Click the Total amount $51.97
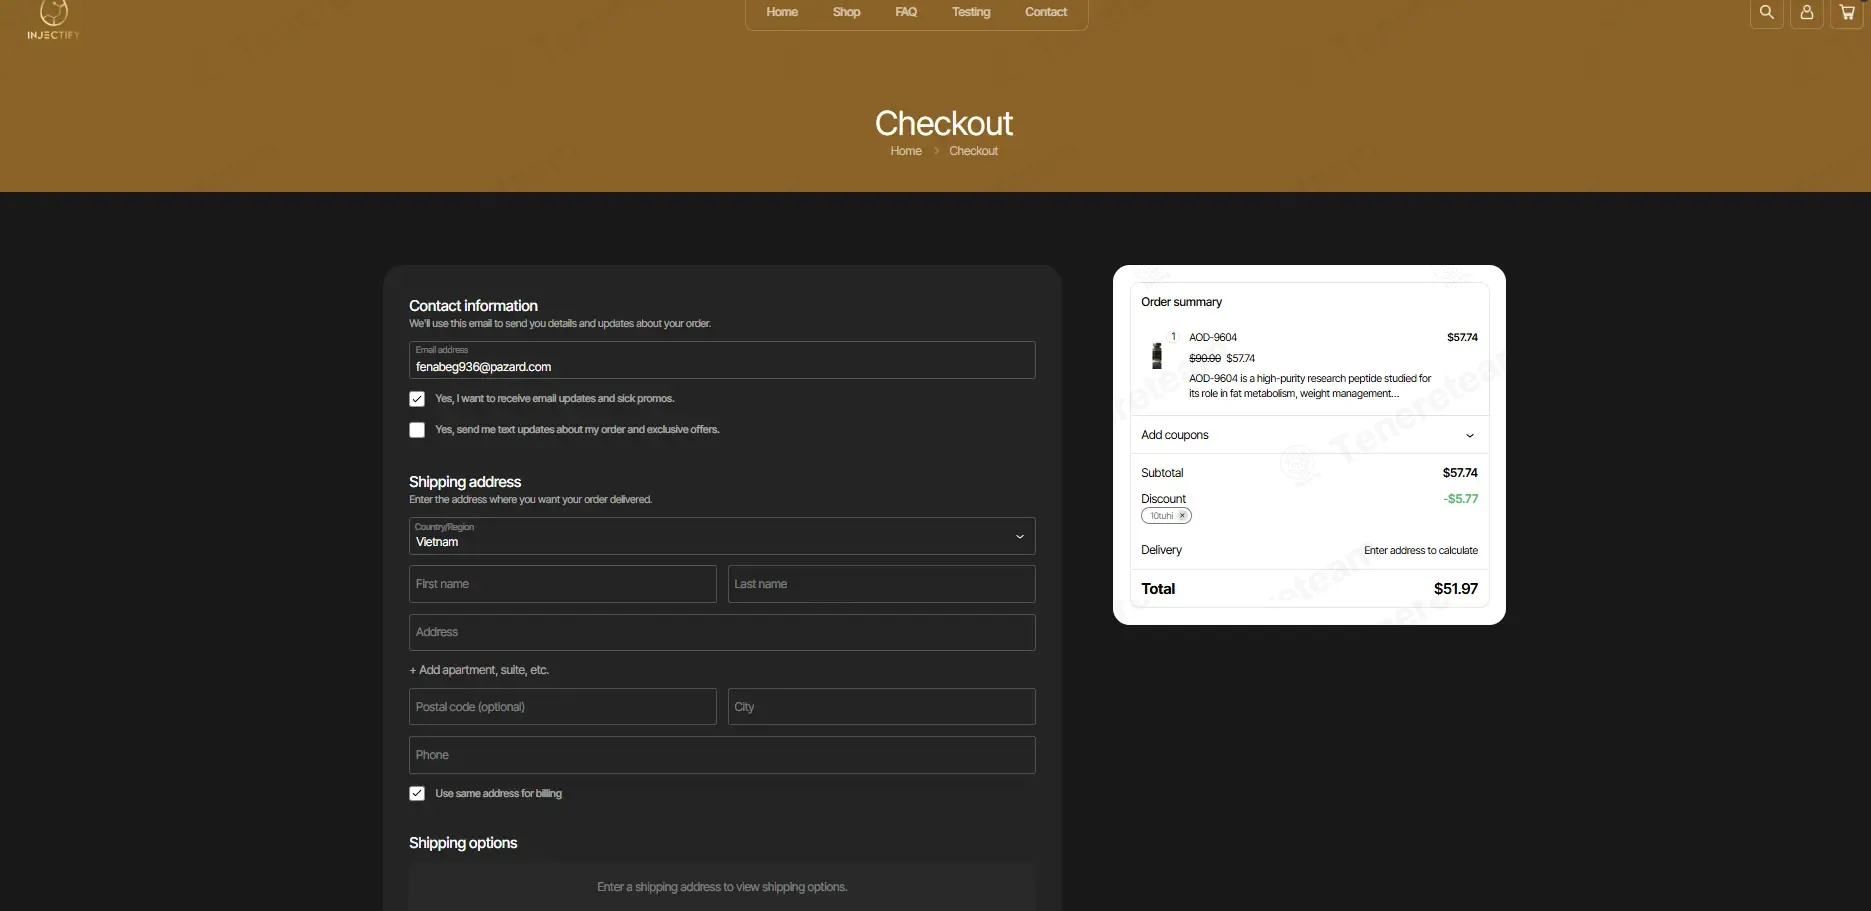 point(1455,589)
